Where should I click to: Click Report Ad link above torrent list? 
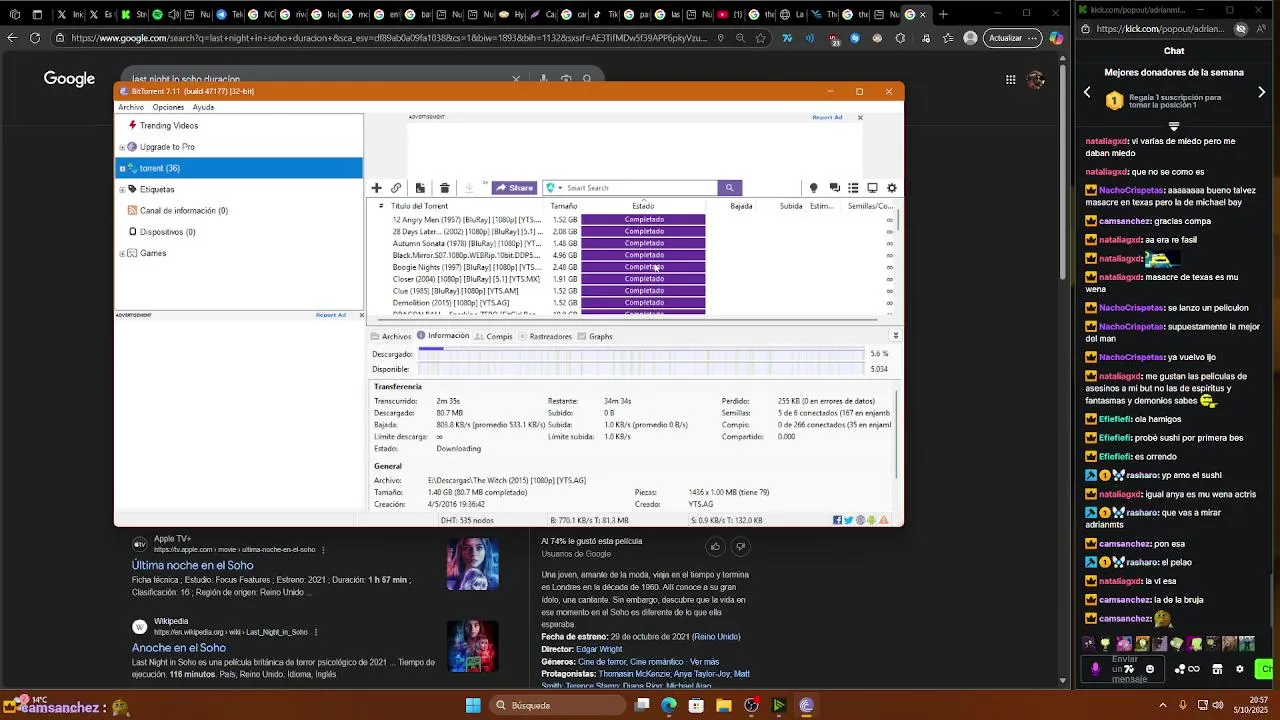coord(827,117)
